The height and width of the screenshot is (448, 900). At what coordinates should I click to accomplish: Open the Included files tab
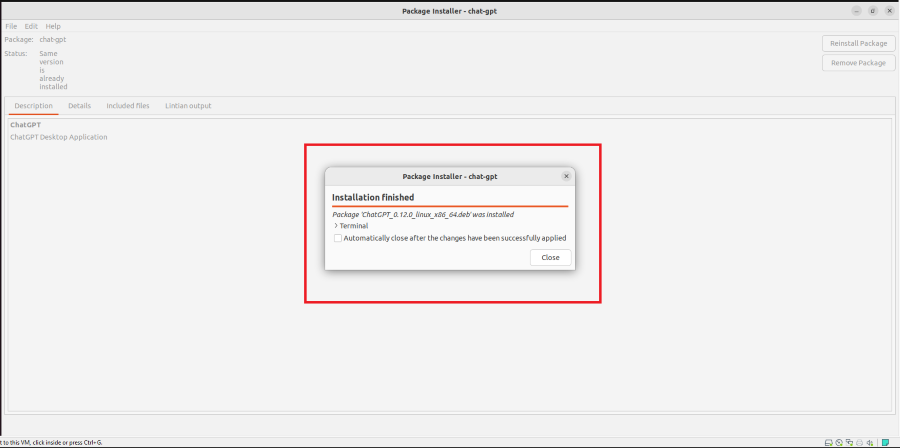[128, 106]
